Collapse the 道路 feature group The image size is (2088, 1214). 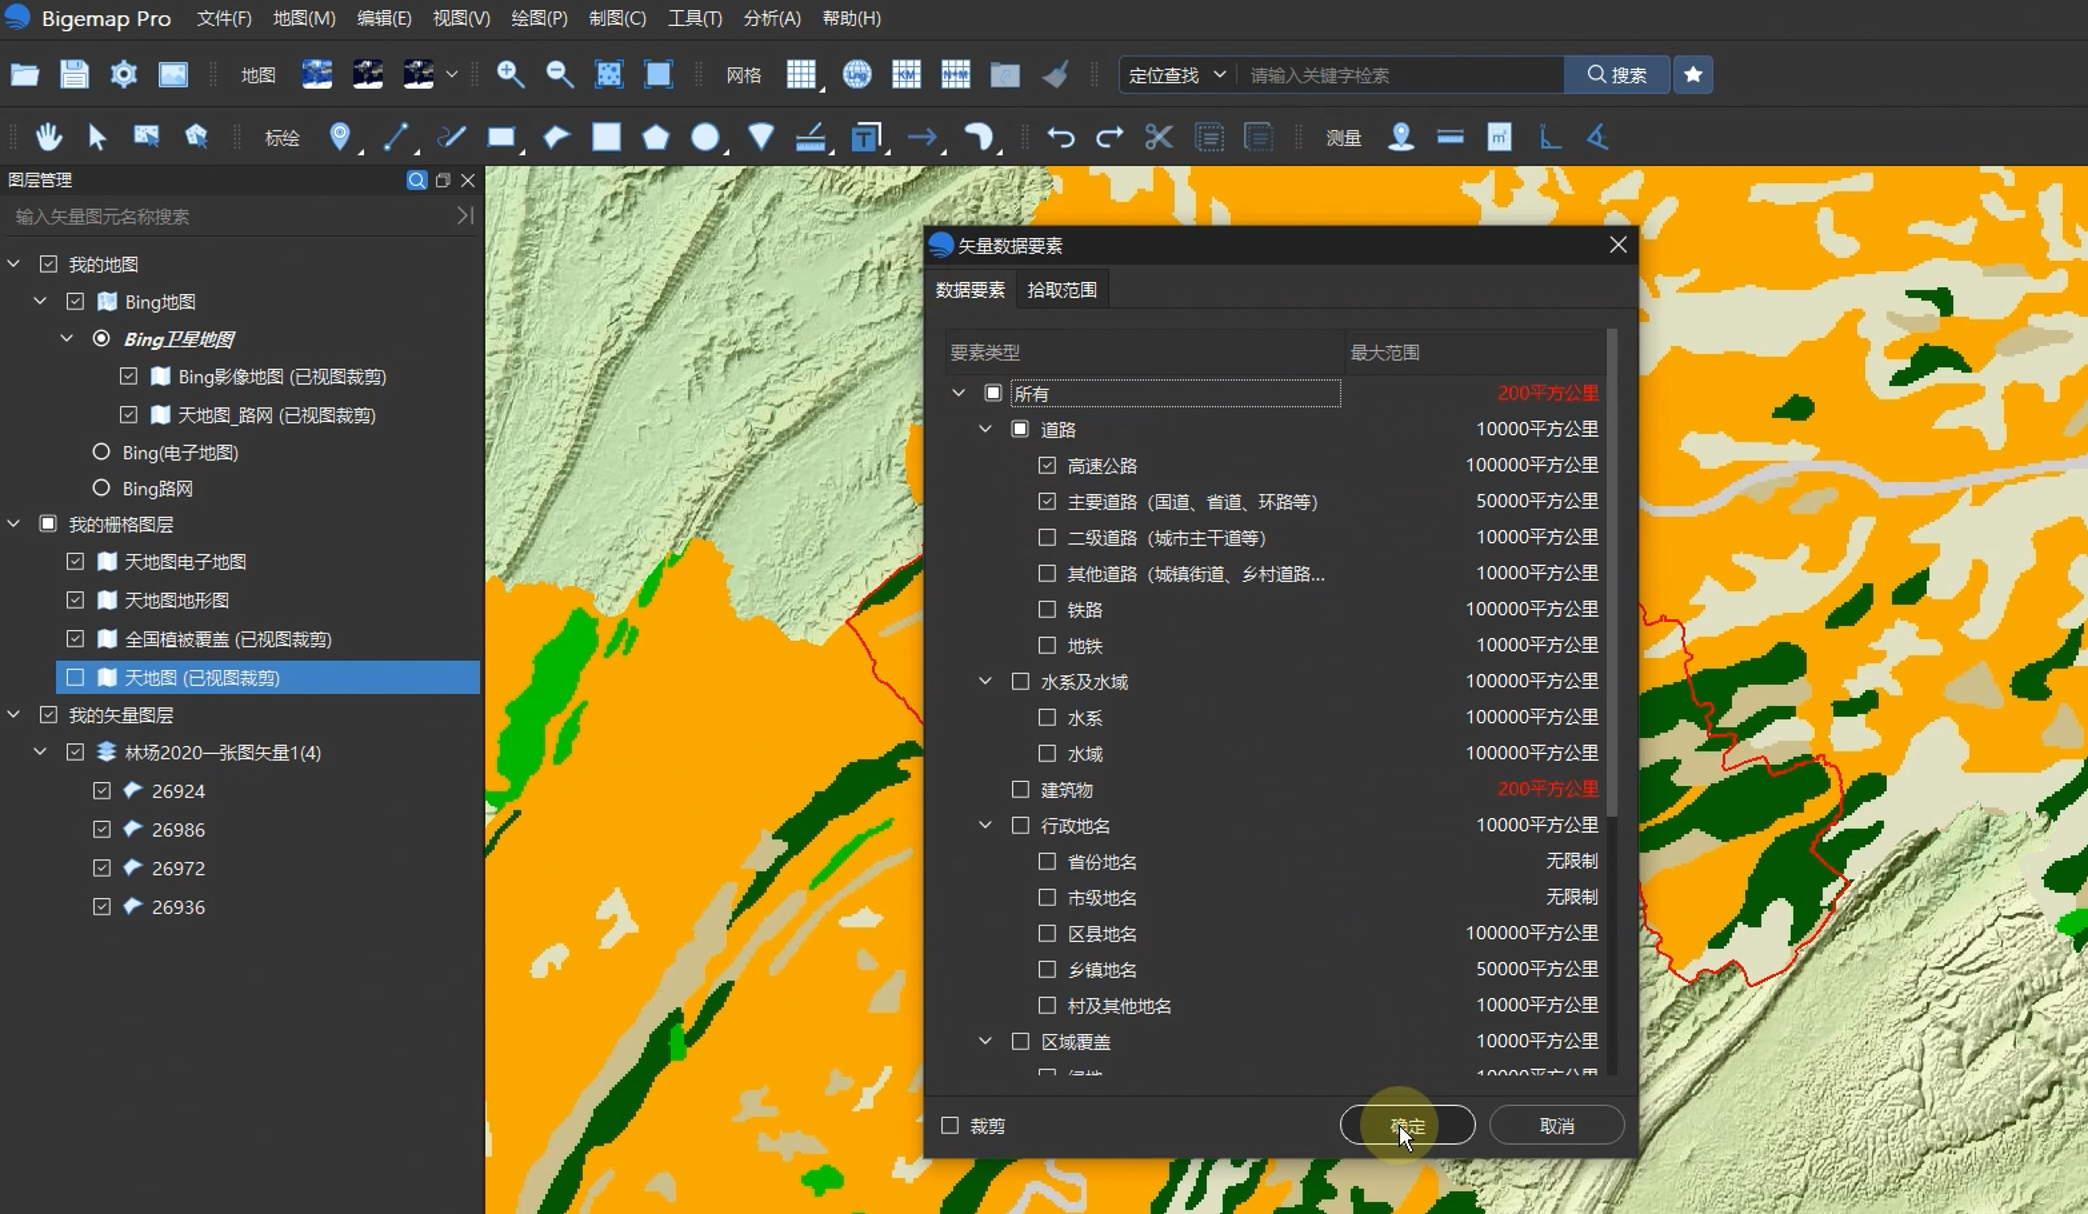[985, 428]
